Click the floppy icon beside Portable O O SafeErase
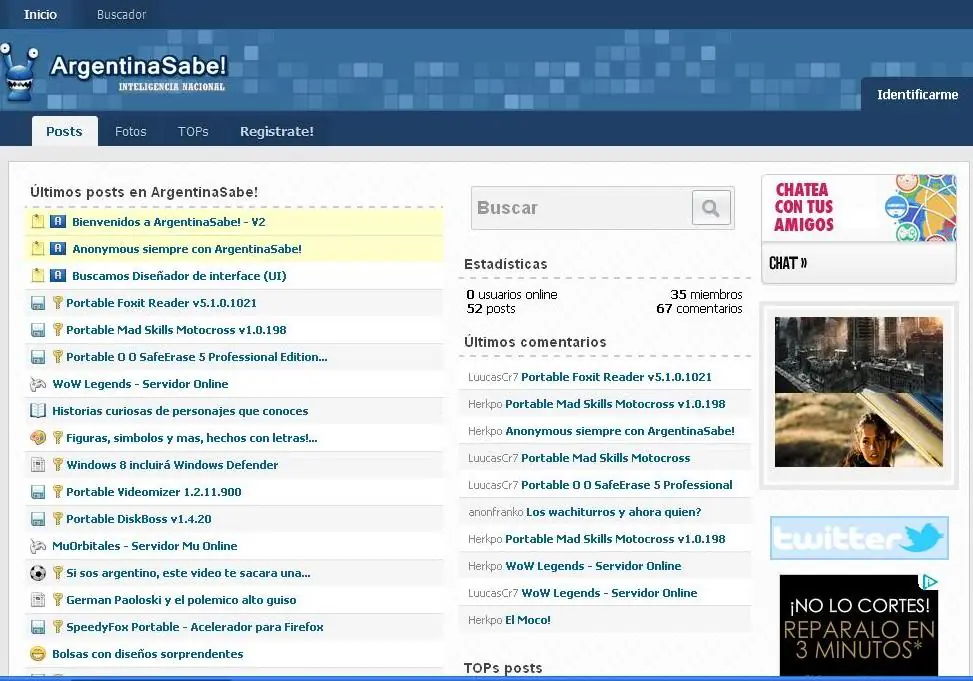973x681 pixels. tap(38, 357)
